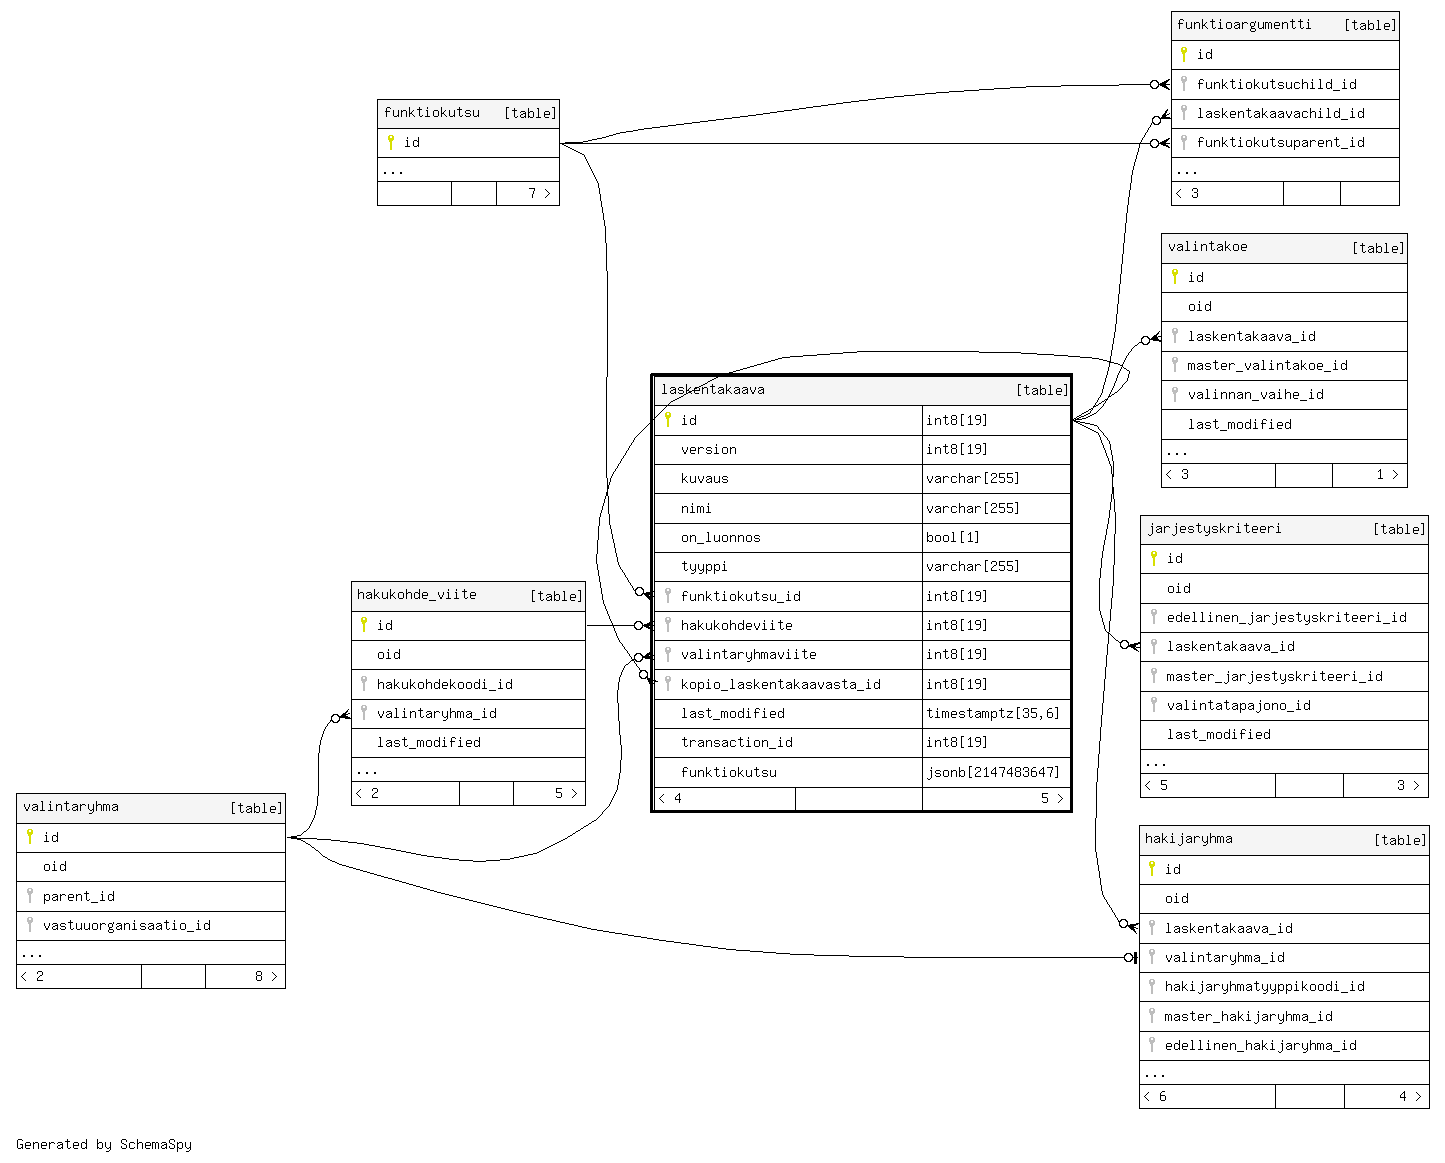This screenshot has width=1445, height=1163.
Task: Click the primary key icon in hakijaryhma table
Action: pyautogui.click(x=1152, y=869)
